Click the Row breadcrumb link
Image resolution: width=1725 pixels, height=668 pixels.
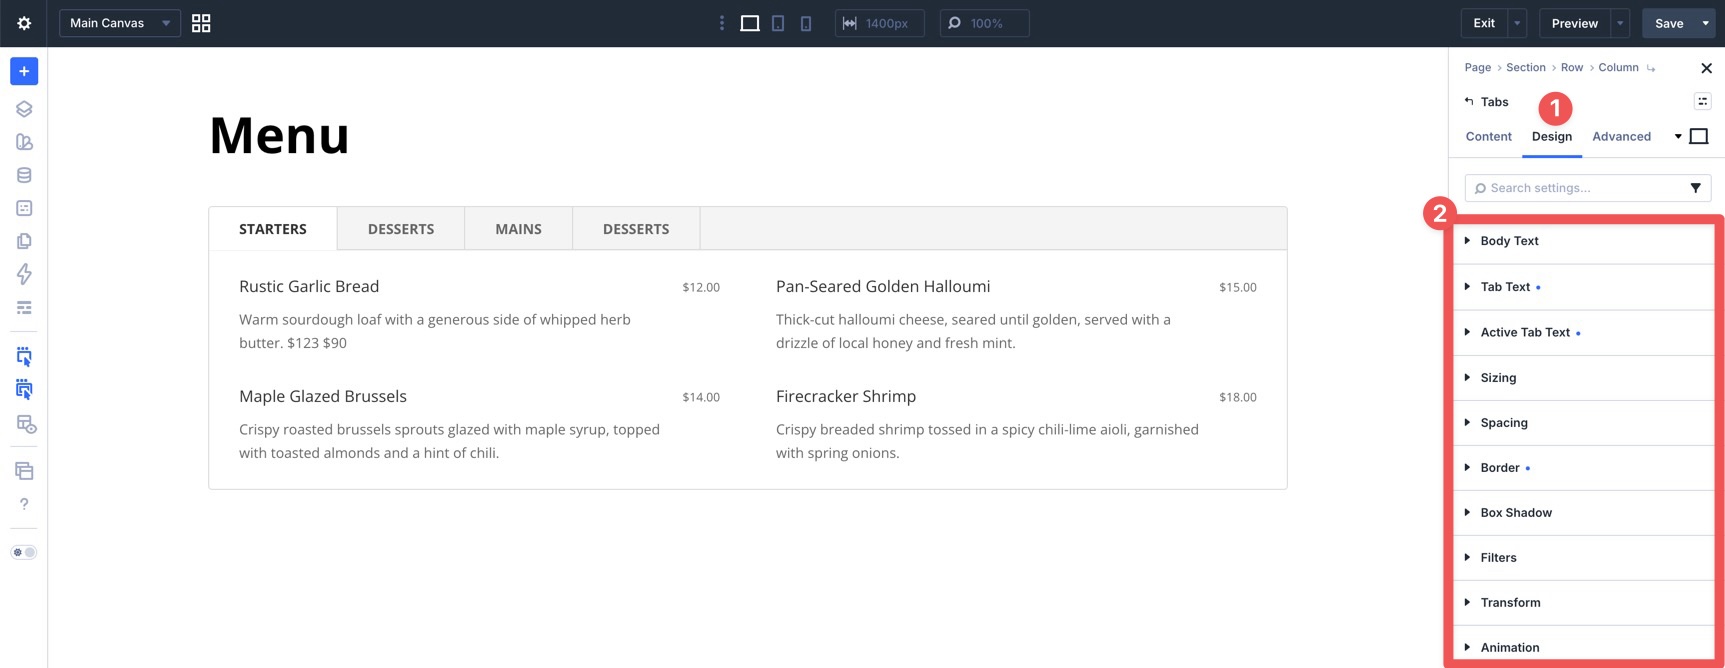[1572, 68]
